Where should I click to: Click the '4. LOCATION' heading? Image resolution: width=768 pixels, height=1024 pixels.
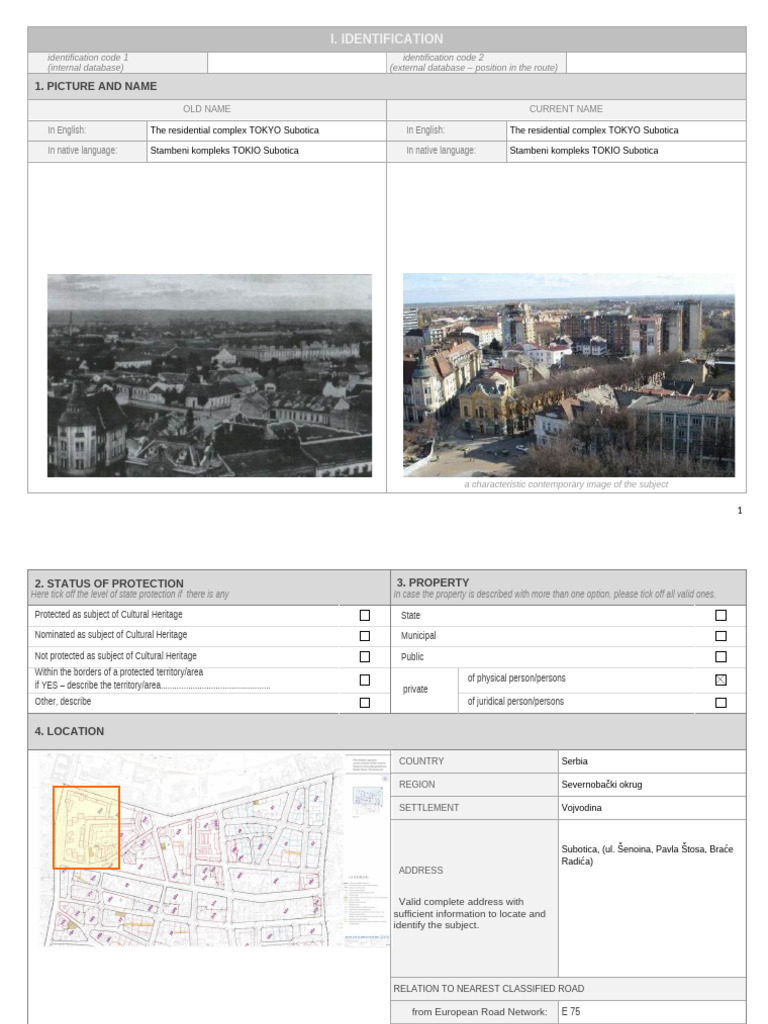(69, 731)
